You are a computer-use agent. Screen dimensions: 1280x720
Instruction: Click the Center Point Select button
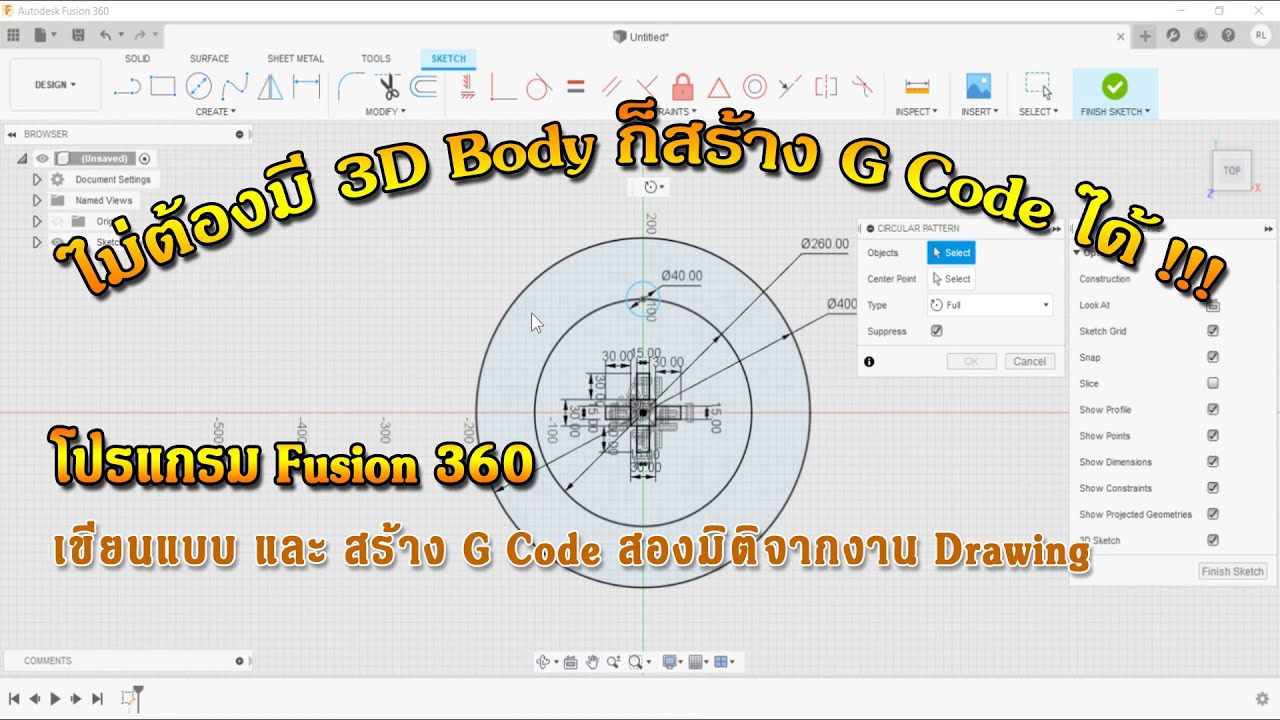[951, 279]
